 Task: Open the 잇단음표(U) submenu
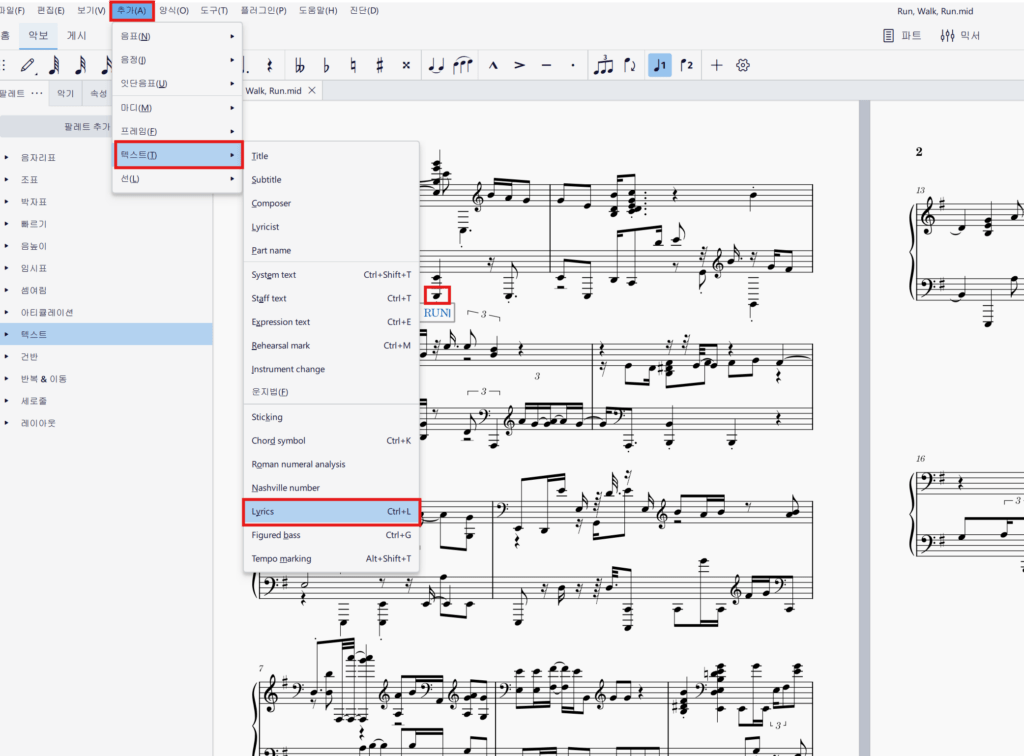pyautogui.click(x=177, y=84)
